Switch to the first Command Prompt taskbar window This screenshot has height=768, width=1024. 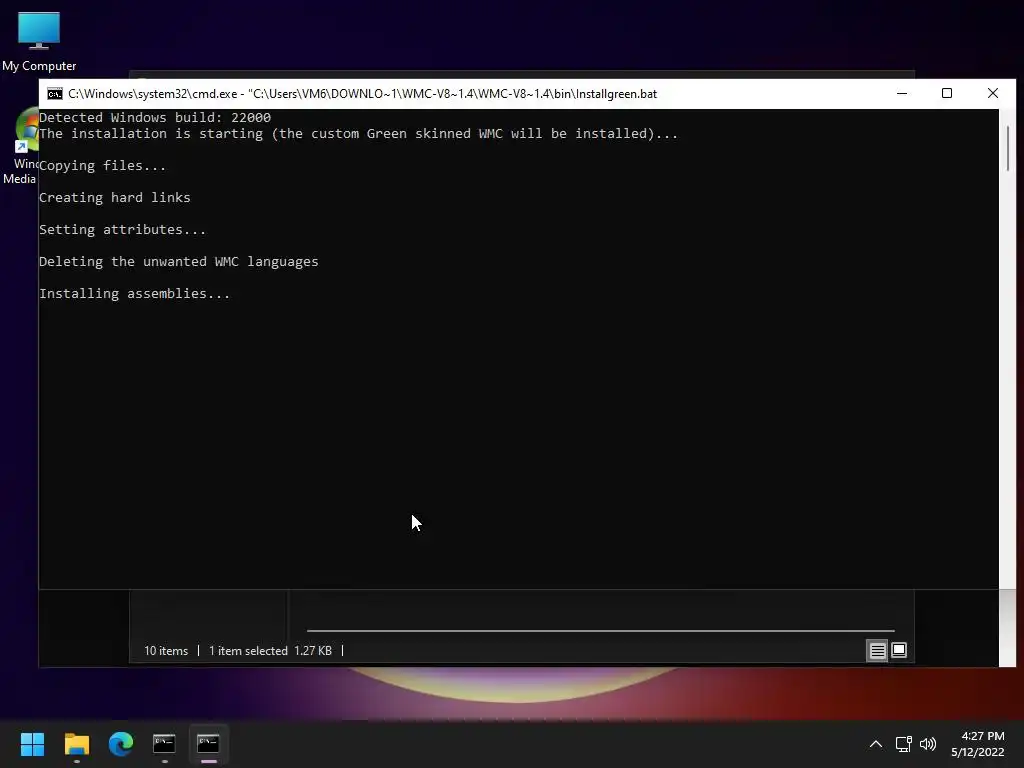coord(164,744)
